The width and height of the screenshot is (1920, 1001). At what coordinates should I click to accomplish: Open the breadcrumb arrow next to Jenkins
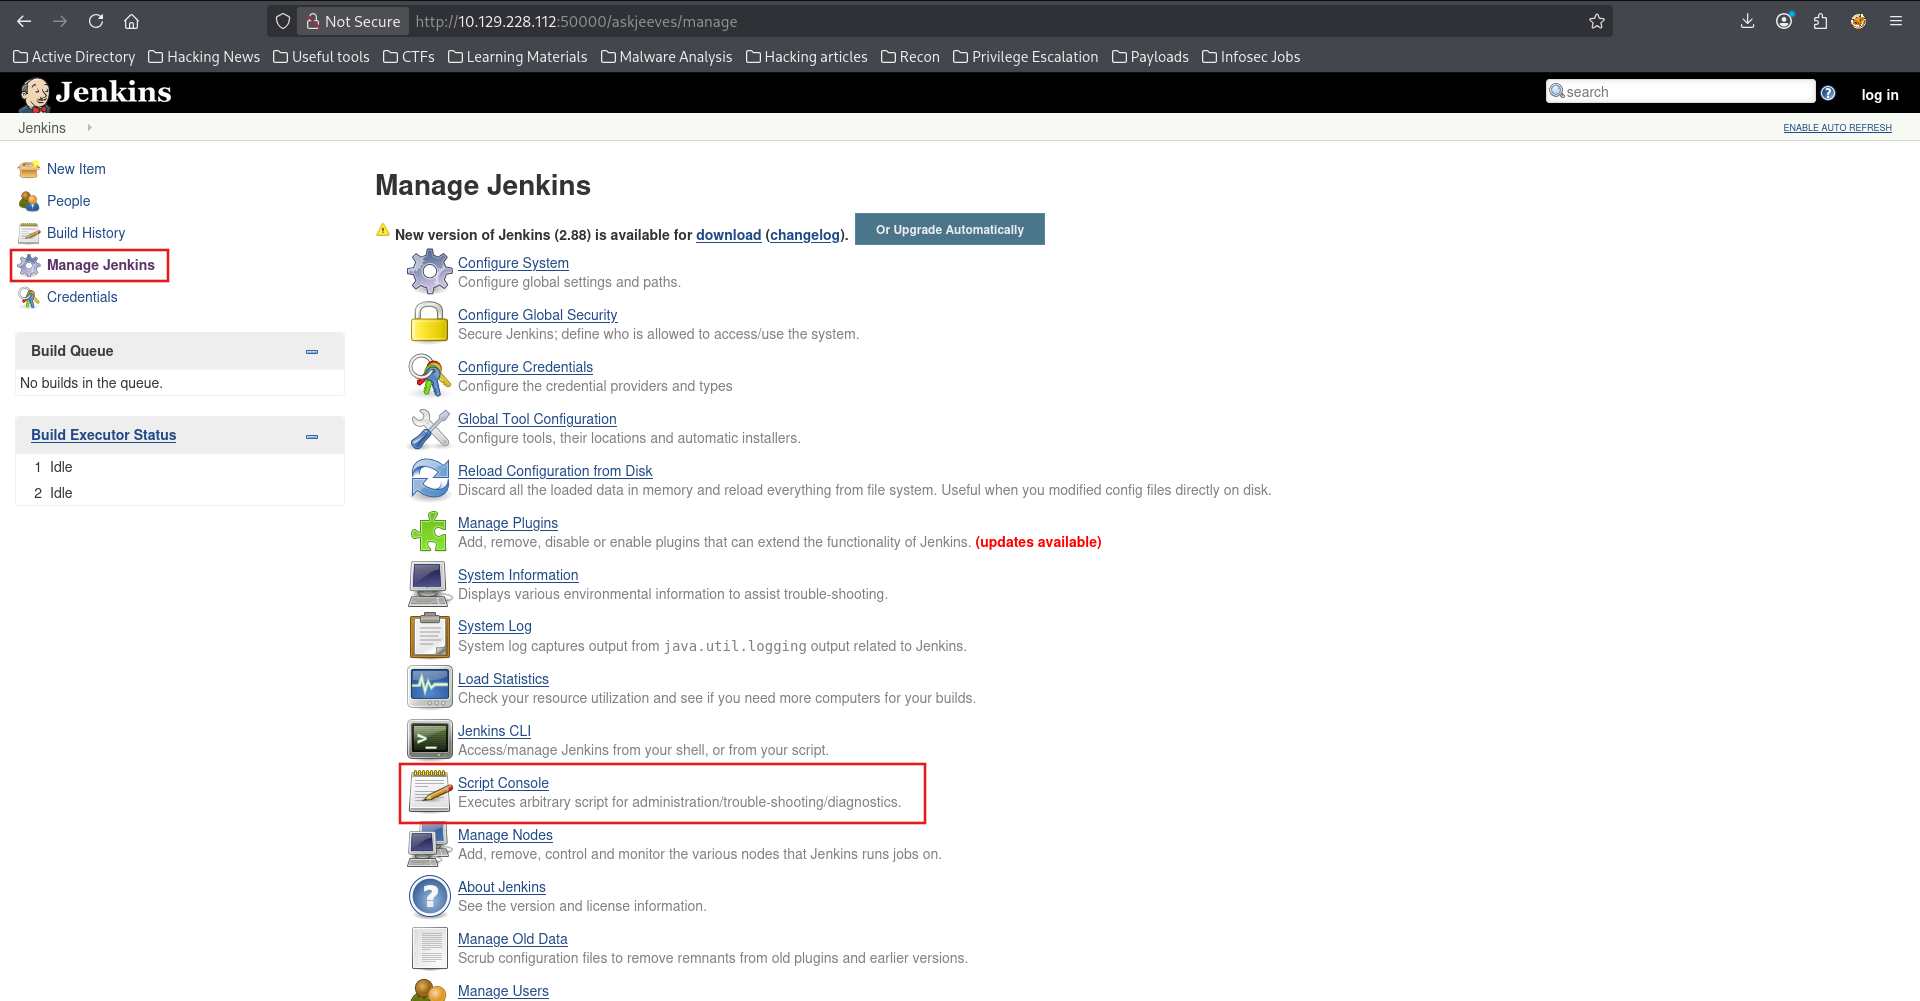(x=88, y=128)
